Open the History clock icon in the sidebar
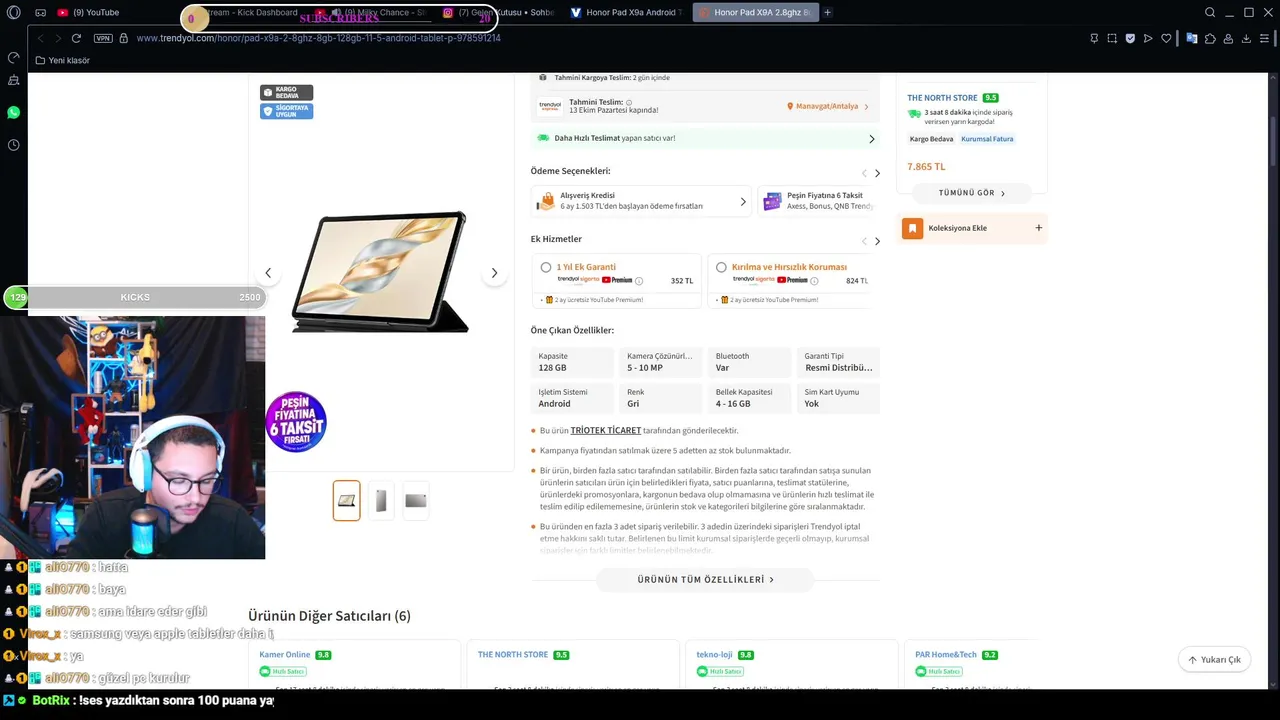This screenshot has height=720, width=1280. coord(13,145)
